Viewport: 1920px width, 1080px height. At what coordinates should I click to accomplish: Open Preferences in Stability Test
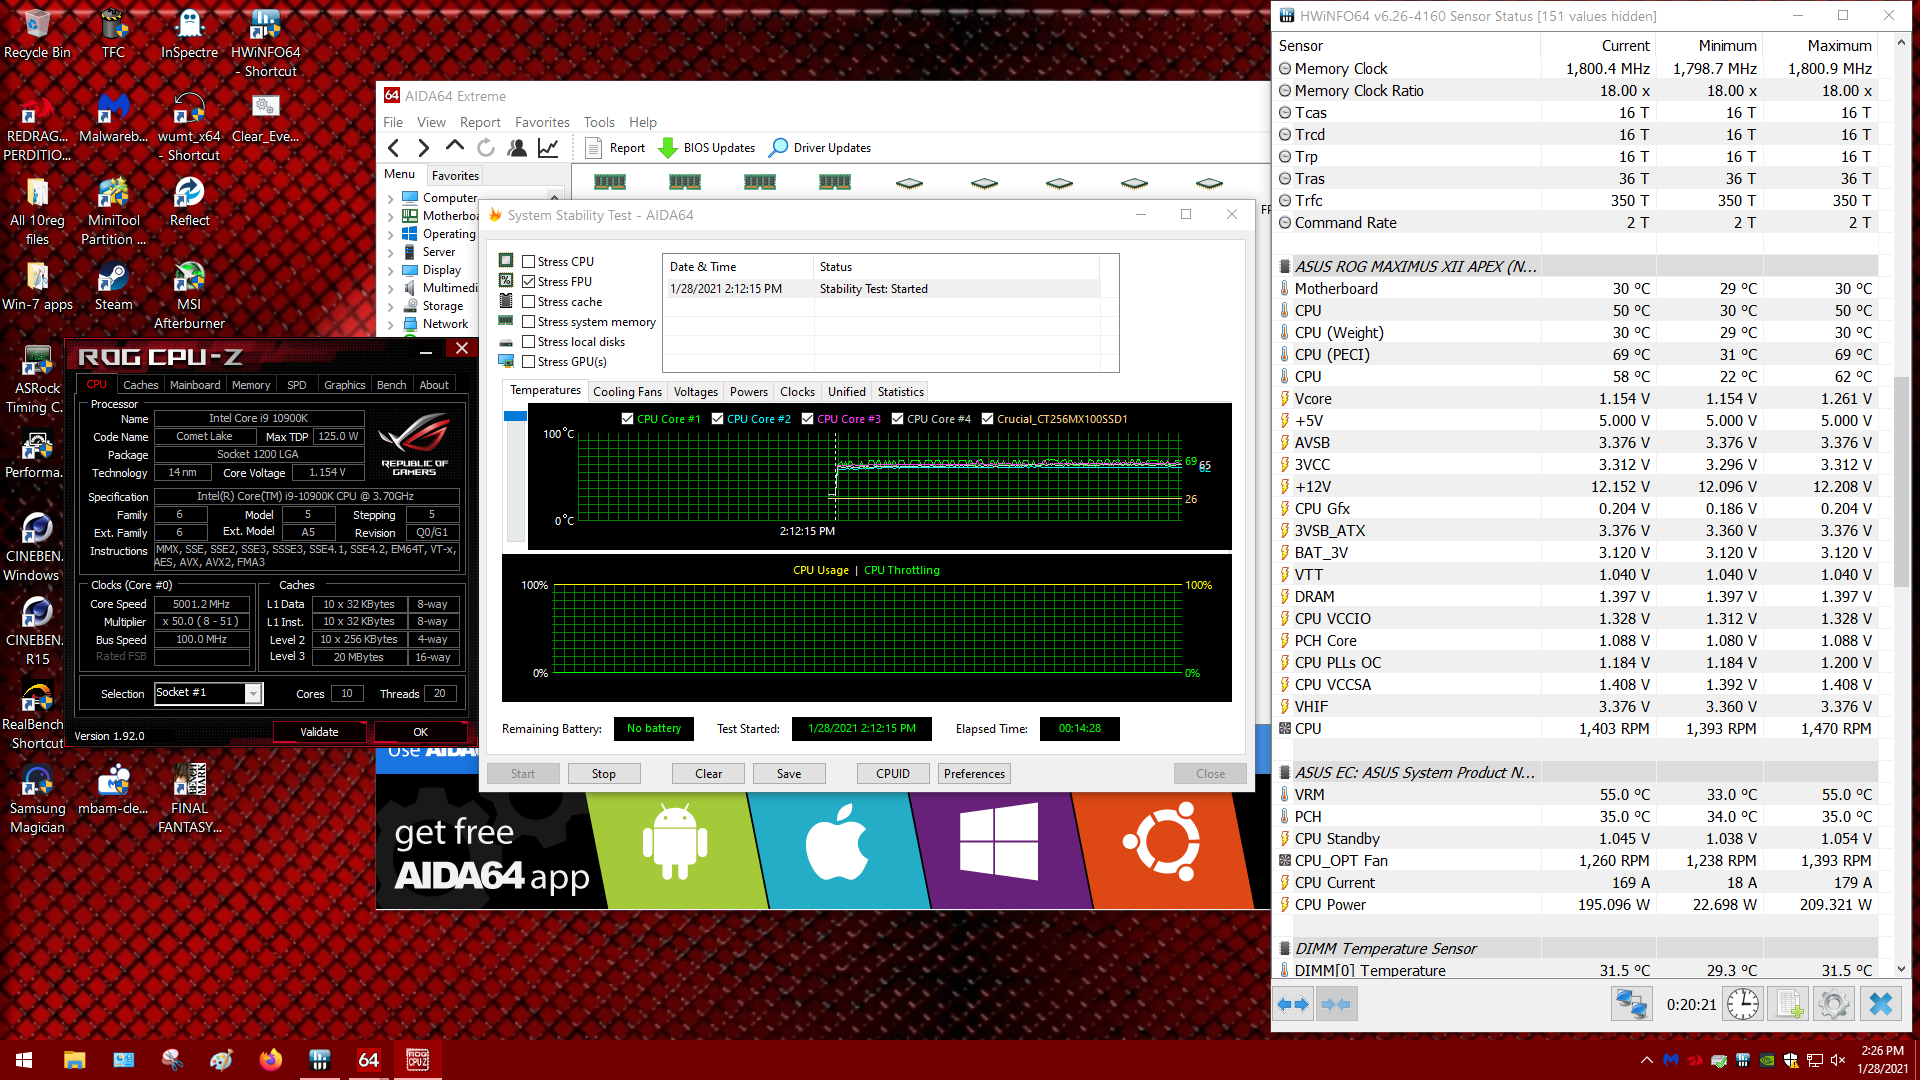(x=974, y=774)
